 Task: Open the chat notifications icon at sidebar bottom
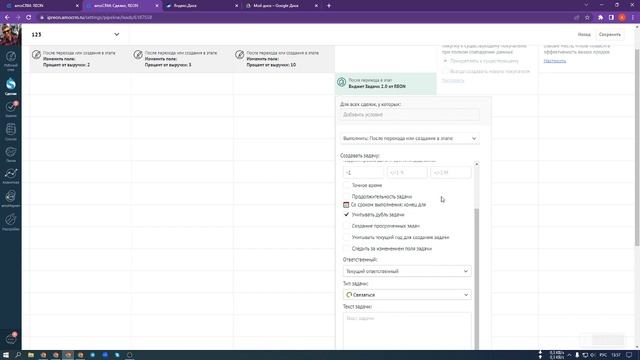[x=11, y=338]
